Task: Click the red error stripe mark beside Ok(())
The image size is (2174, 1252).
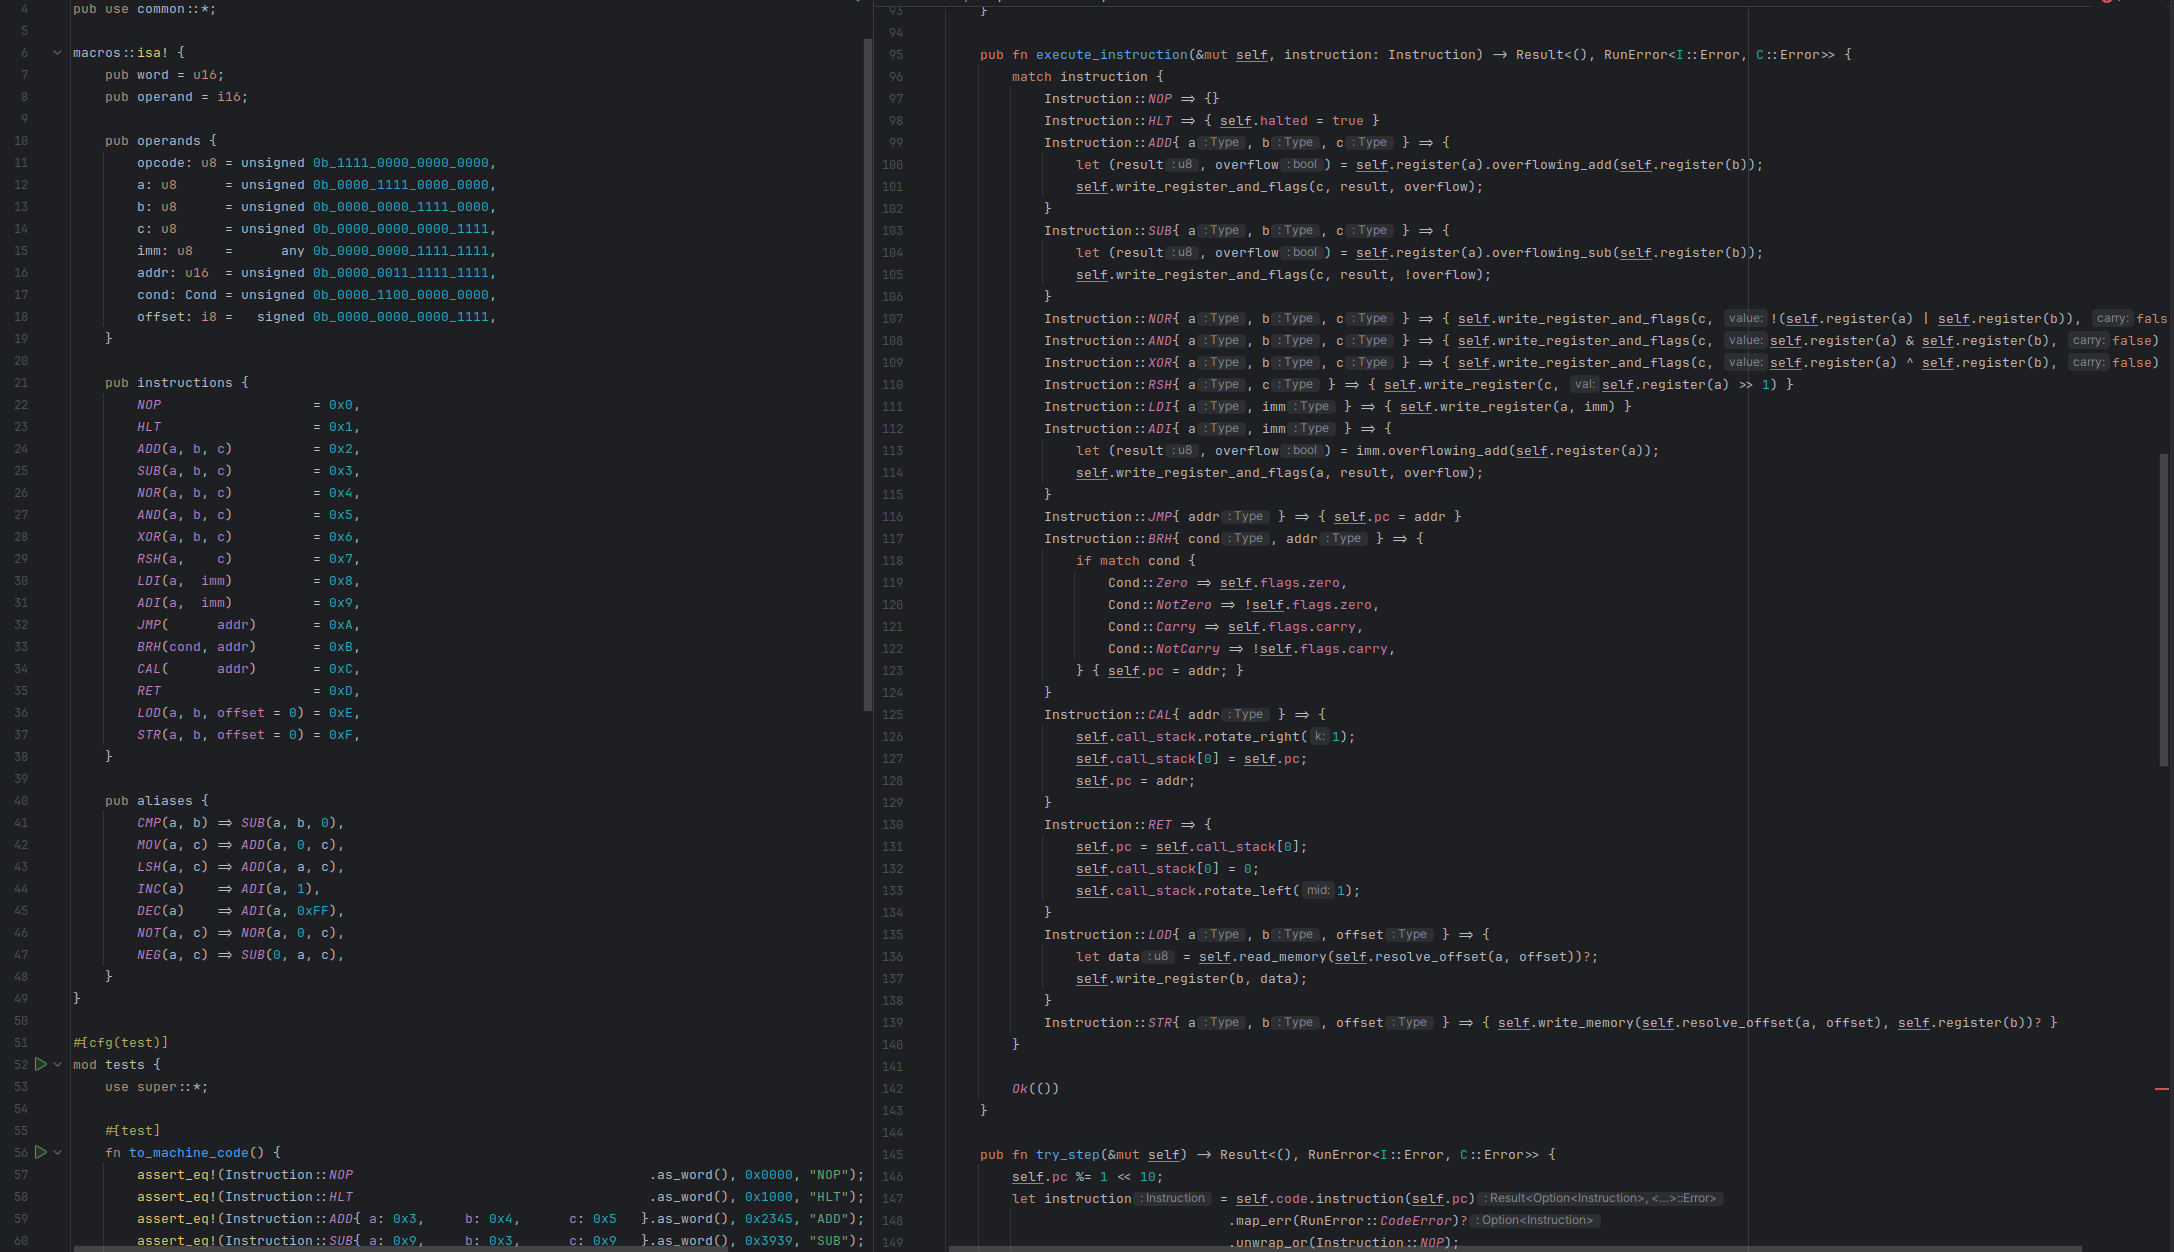Action: click(2161, 1088)
